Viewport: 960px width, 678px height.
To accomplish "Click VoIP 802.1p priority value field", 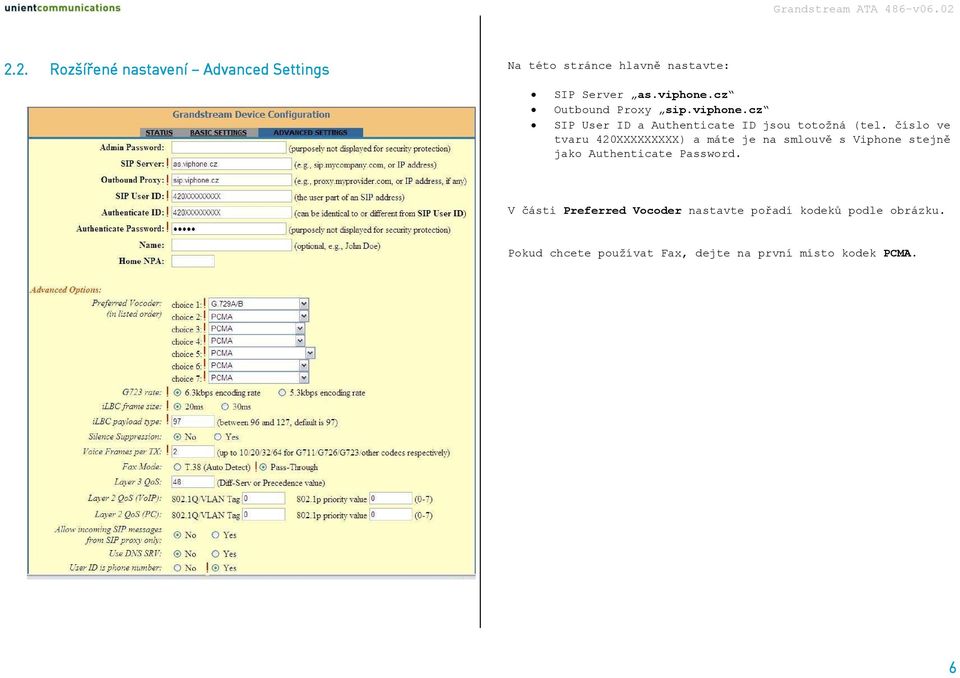I will [x=391, y=499].
